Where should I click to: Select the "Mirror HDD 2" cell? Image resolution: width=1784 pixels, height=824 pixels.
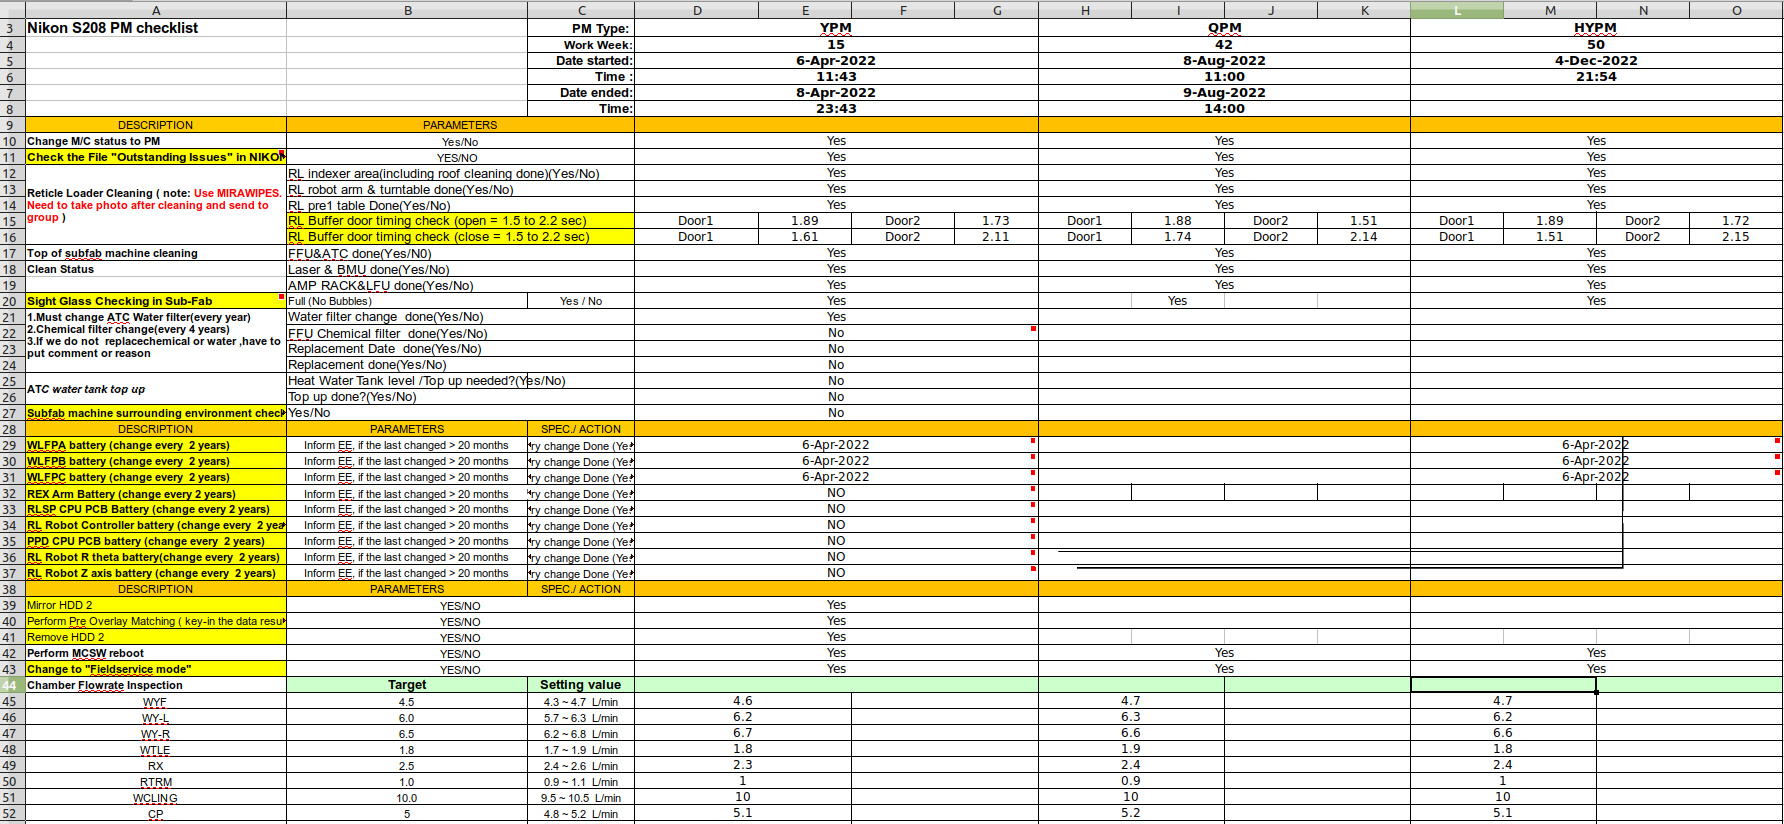(x=155, y=605)
